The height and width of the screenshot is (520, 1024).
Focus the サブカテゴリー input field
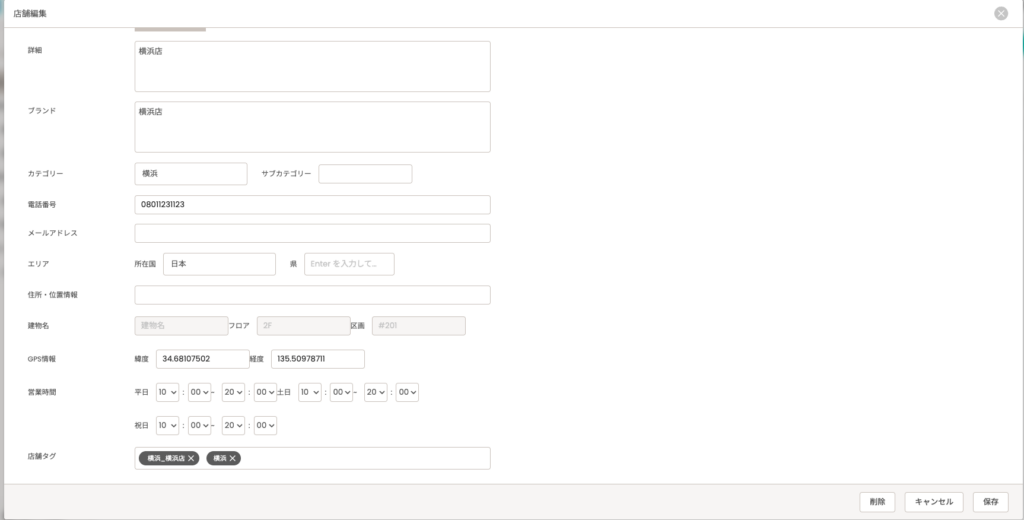tap(365, 174)
